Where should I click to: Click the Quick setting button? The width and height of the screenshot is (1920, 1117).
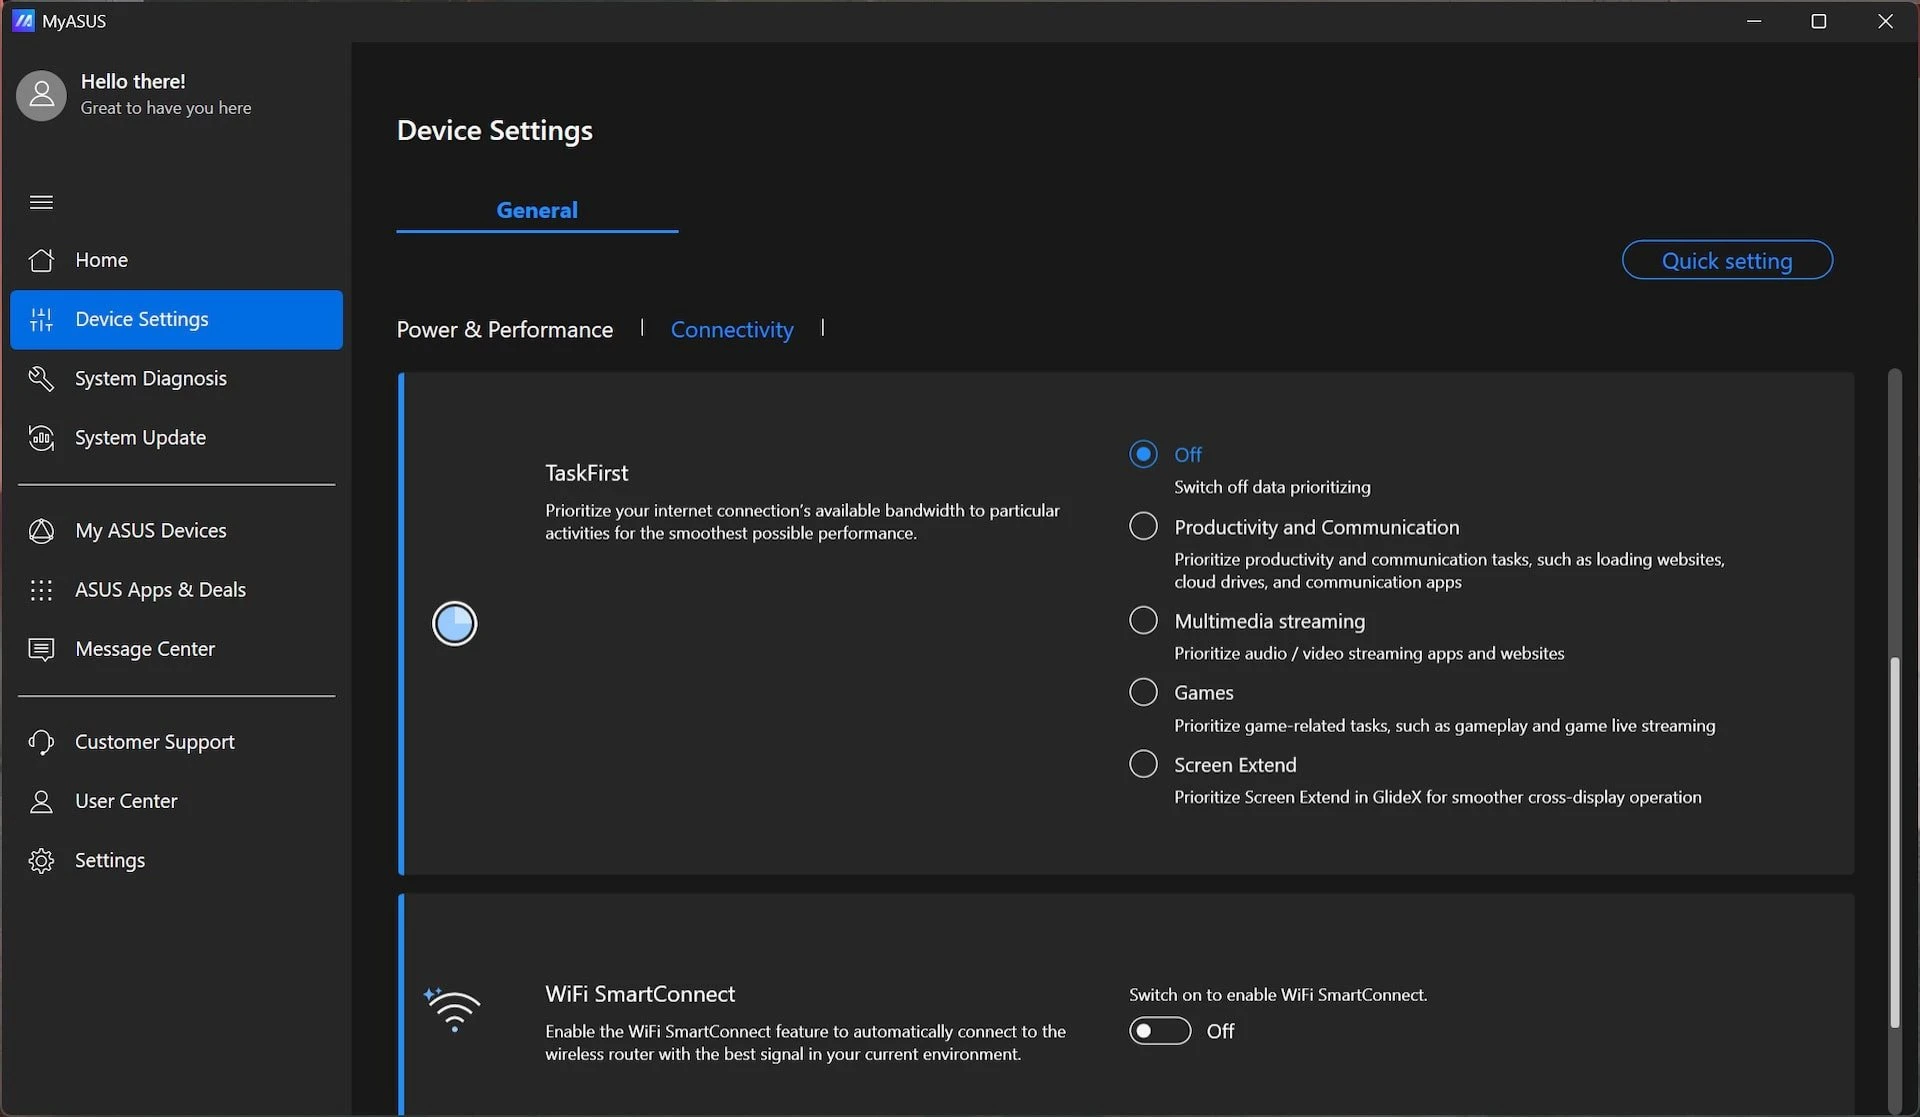[x=1727, y=260]
